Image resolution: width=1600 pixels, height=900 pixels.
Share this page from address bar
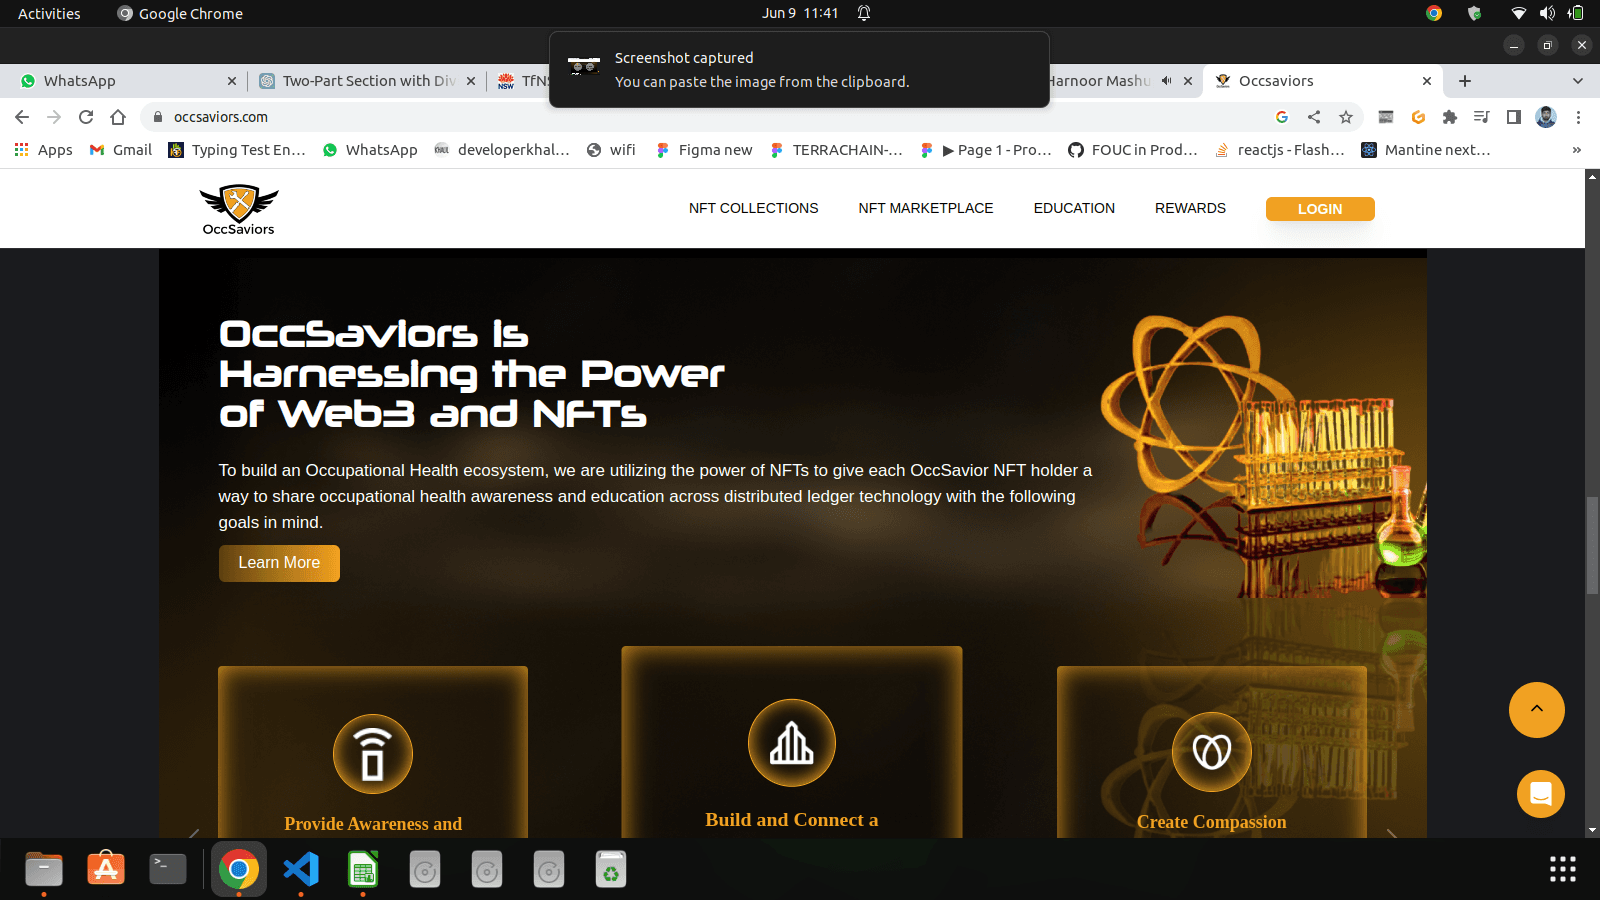1314,117
